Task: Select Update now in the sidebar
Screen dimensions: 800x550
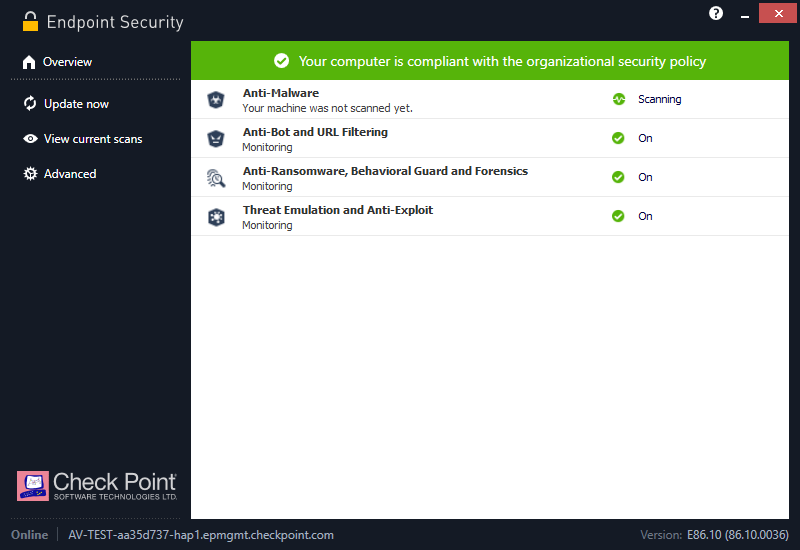Action: (76, 104)
